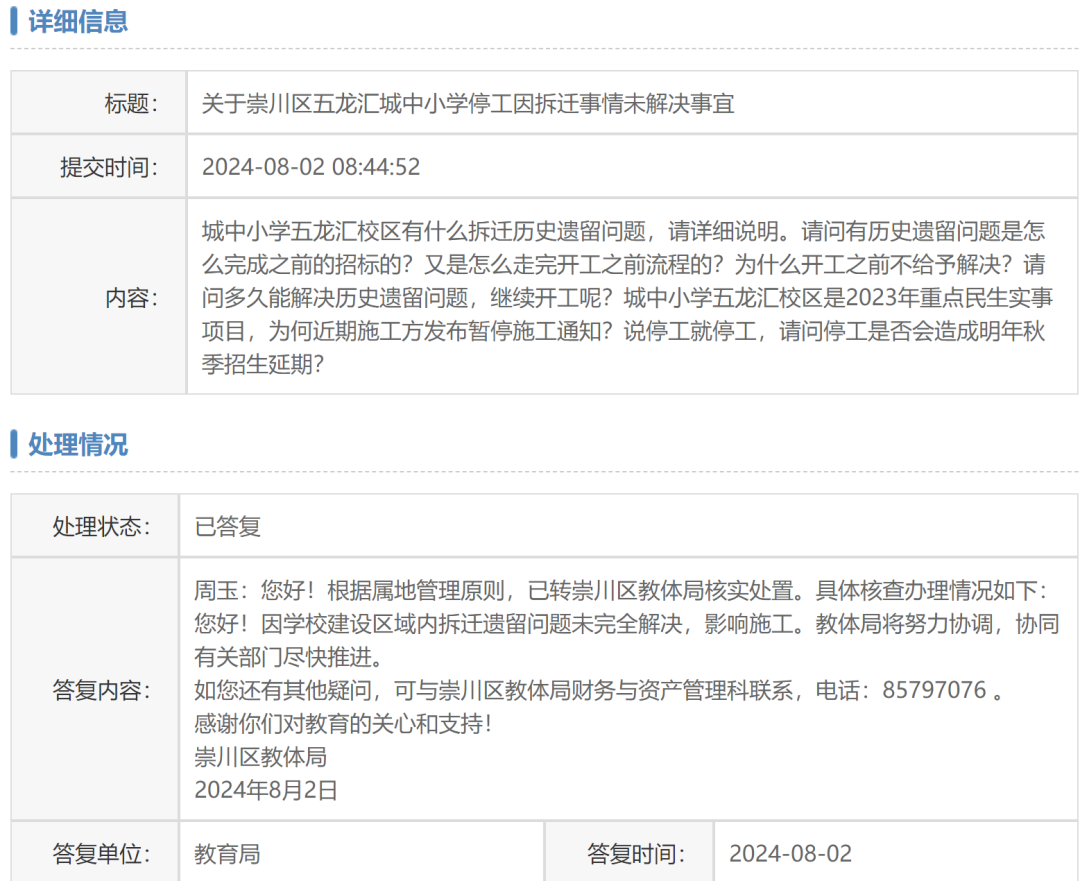Click the blue bar beside 详细信息
The width and height of the screenshot is (1080, 881).
tap(14, 21)
